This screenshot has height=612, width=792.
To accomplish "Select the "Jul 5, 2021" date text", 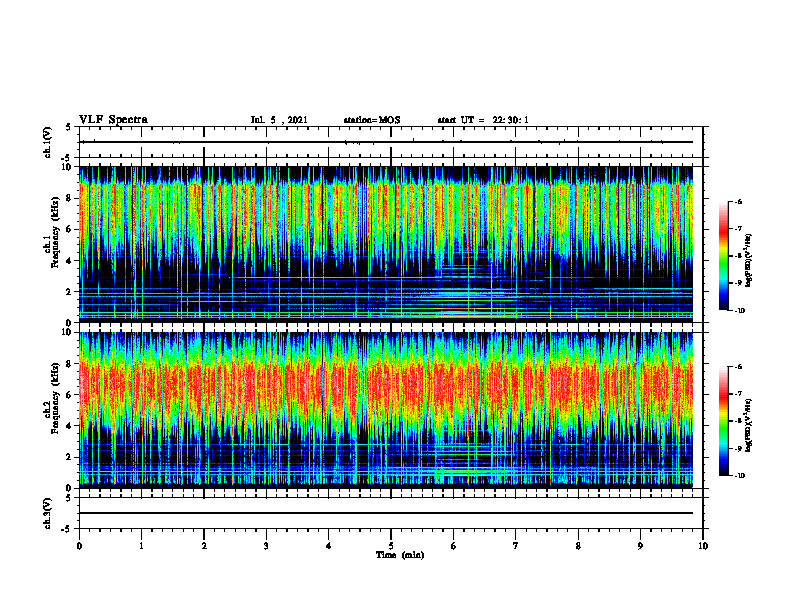I will [279, 120].
